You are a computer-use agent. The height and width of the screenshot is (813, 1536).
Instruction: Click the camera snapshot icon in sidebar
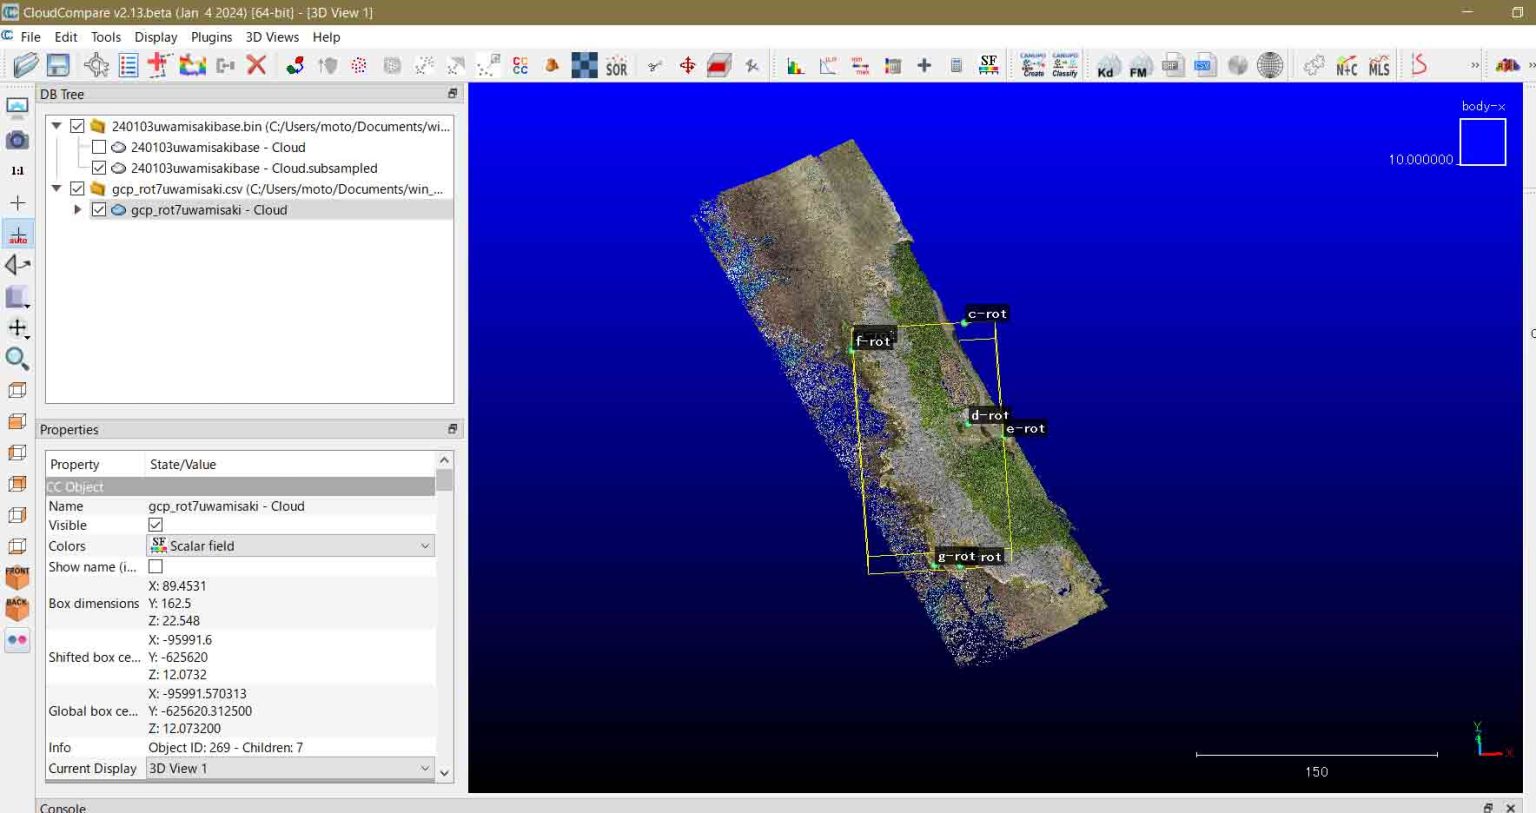(x=17, y=140)
